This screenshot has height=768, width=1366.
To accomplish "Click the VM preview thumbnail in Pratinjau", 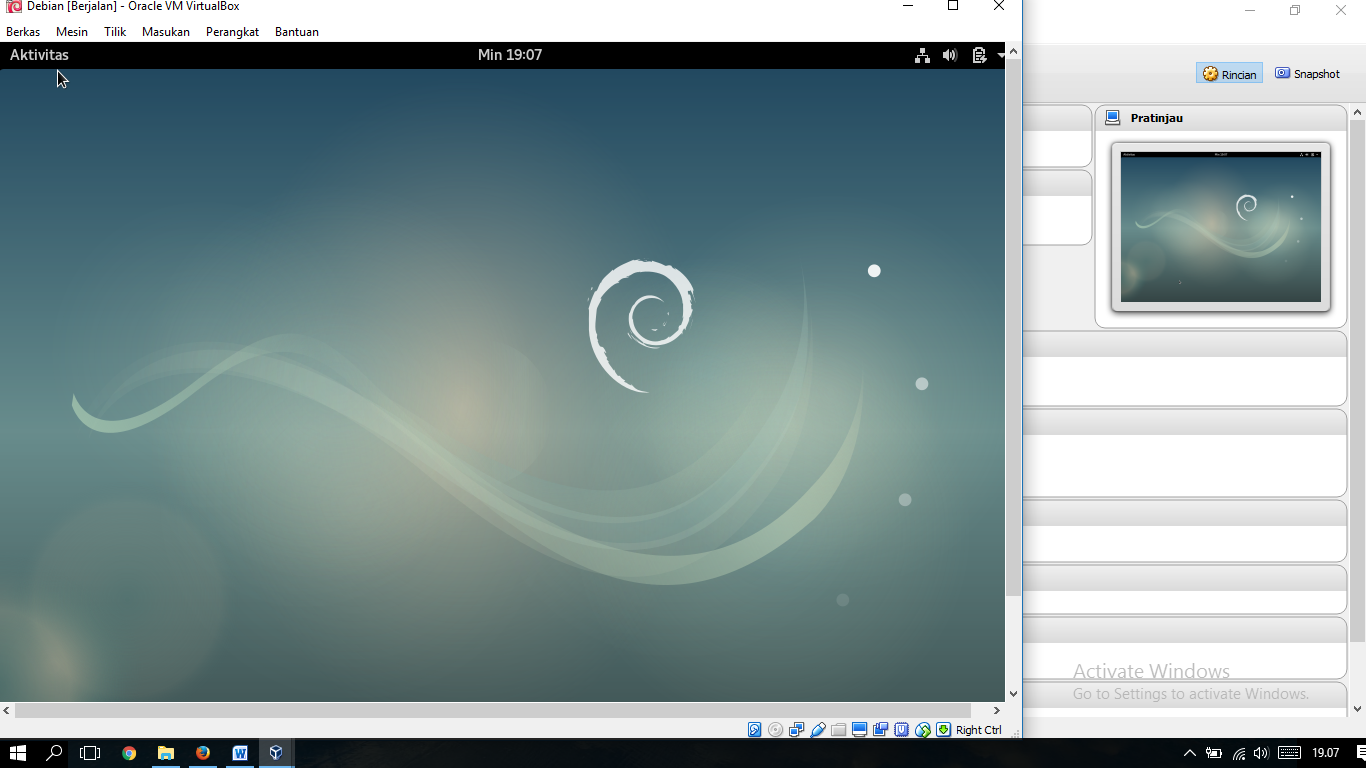I will point(1219,227).
